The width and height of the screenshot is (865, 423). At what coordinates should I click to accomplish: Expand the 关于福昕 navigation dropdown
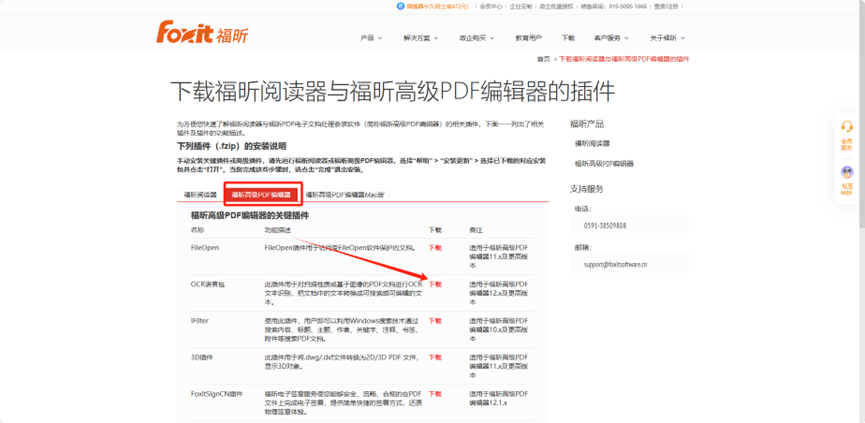(x=667, y=38)
